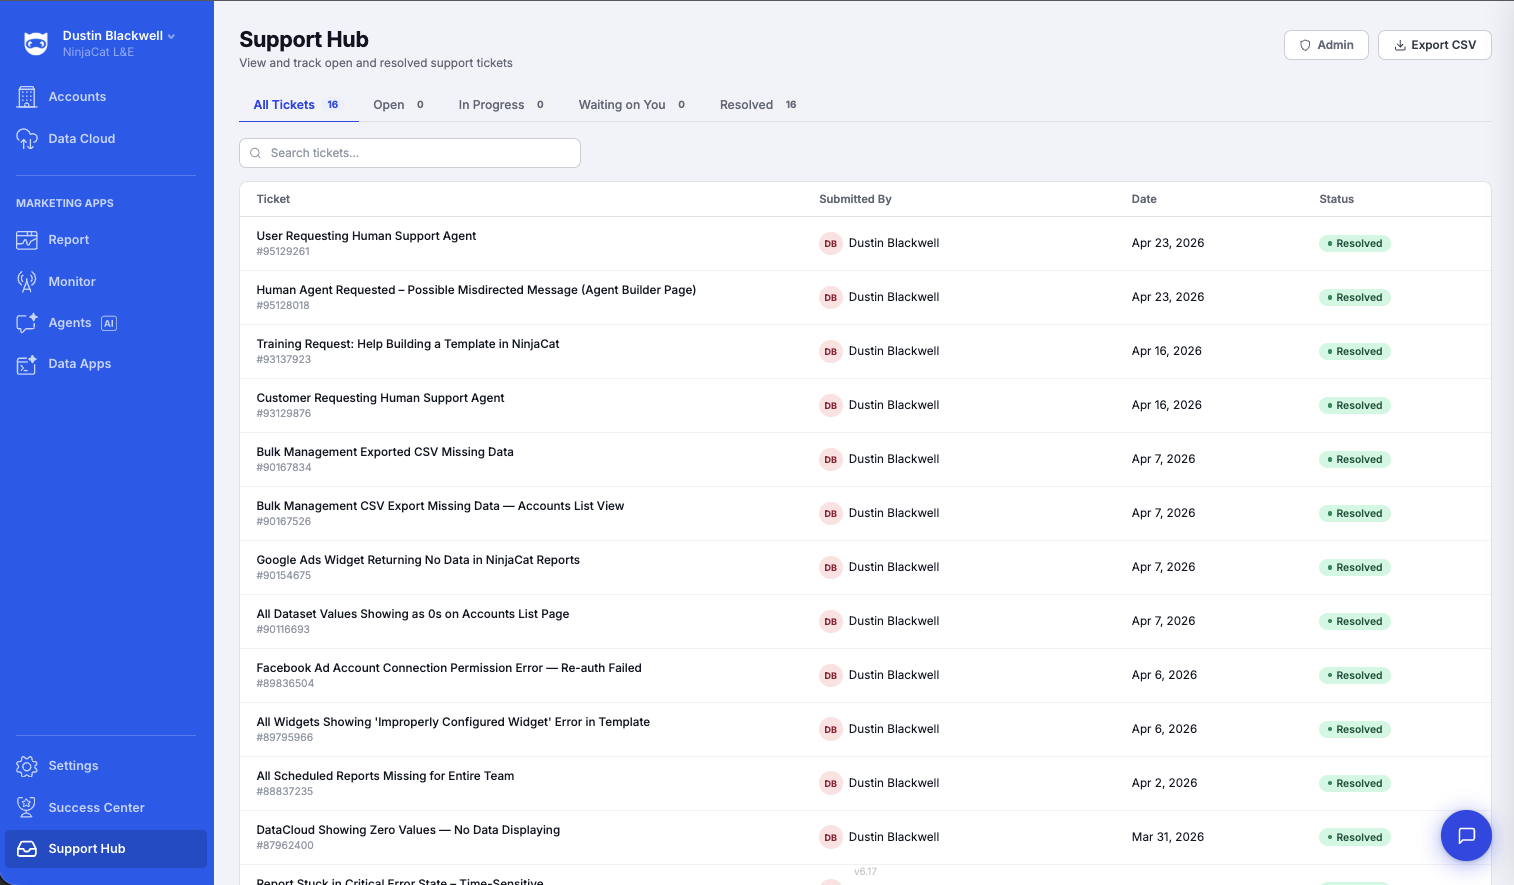Switch to the In Progress tab
Viewport: 1514px width, 885px height.
pyautogui.click(x=501, y=105)
